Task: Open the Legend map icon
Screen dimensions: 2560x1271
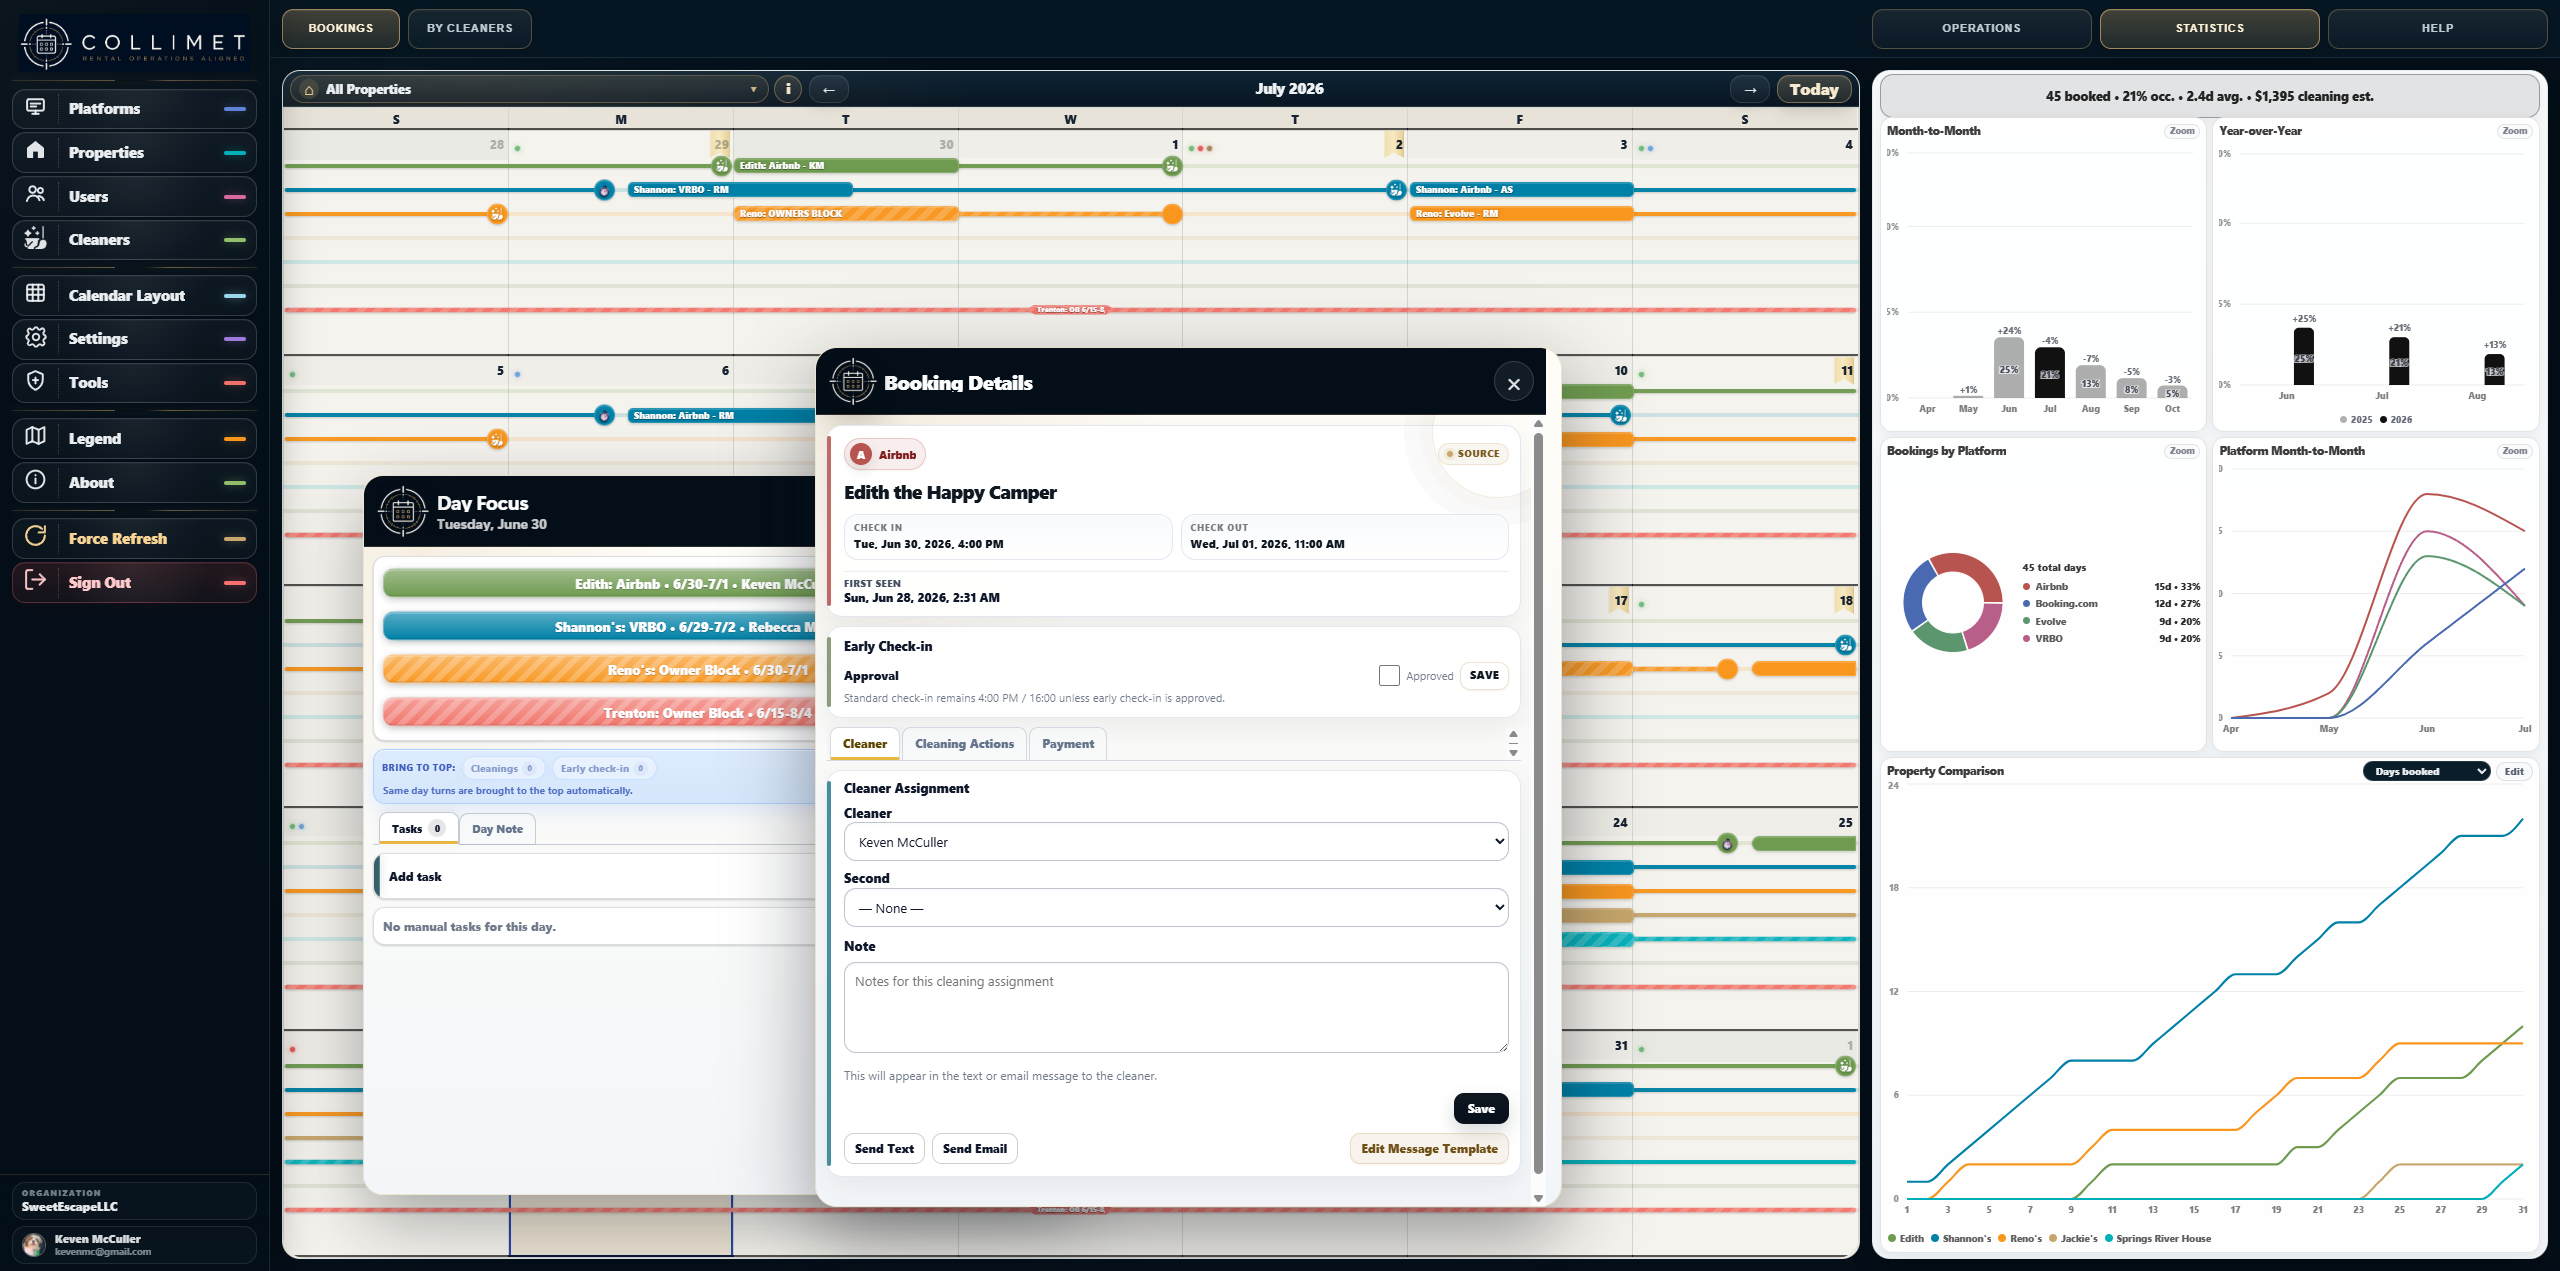Action: (x=36, y=437)
